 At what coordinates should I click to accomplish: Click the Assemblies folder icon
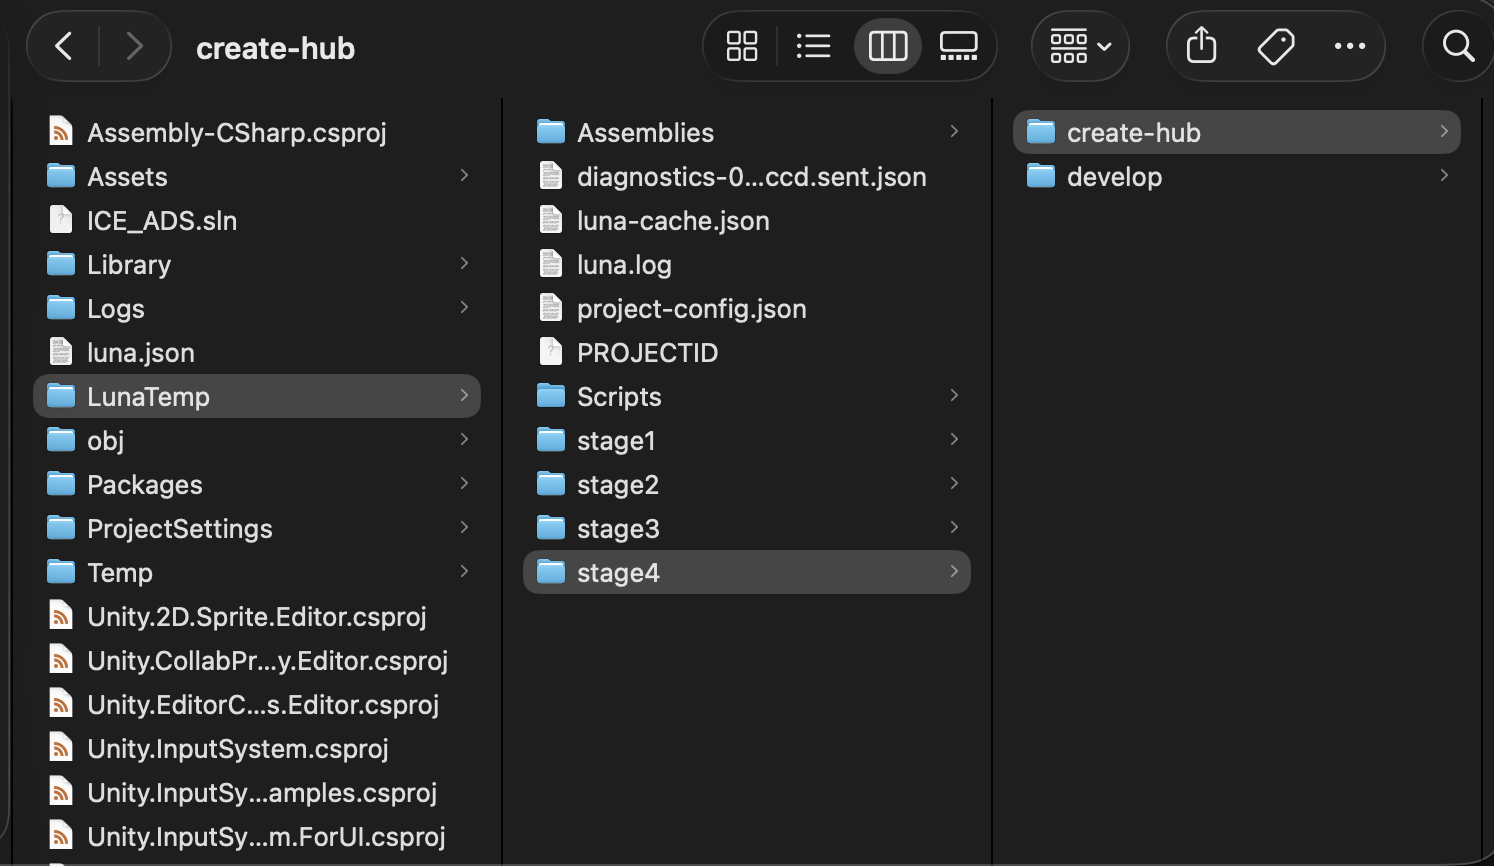click(x=551, y=132)
